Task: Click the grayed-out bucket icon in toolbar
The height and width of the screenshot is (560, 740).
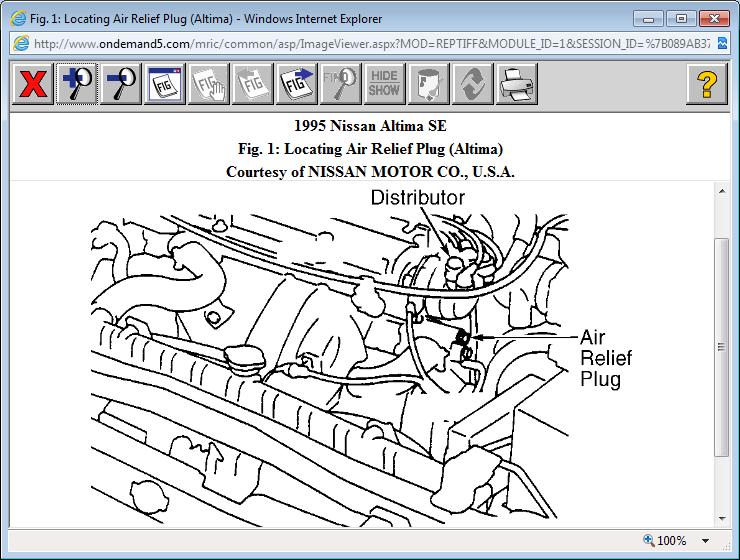Action: click(x=428, y=84)
